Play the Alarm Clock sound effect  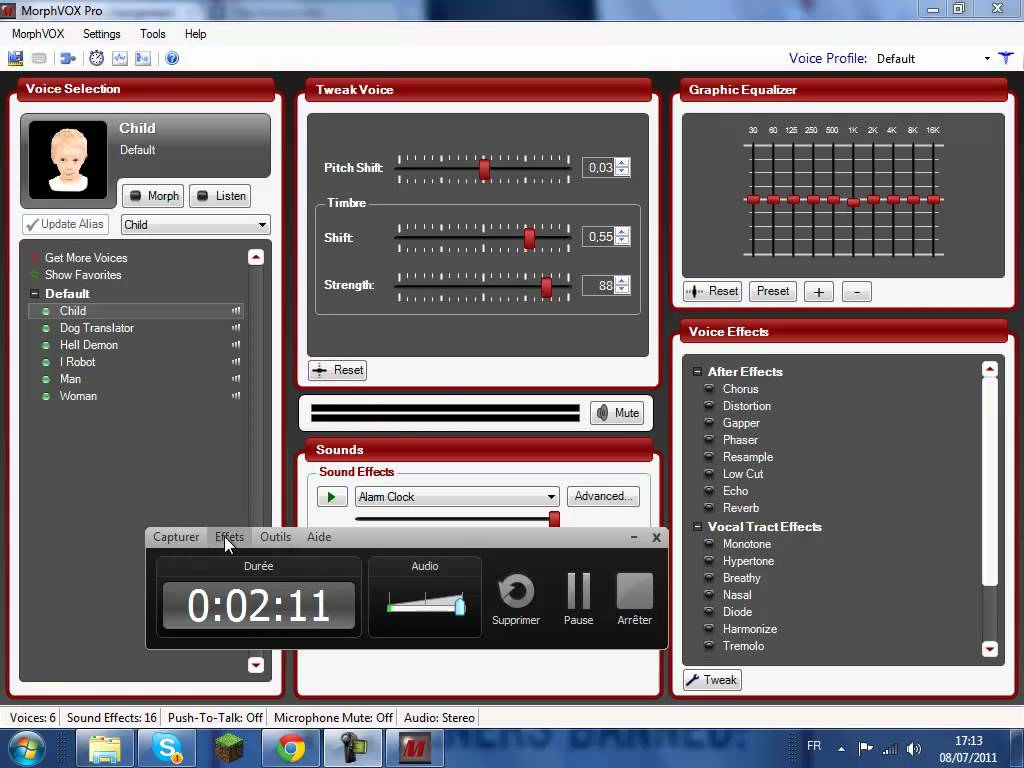point(332,497)
